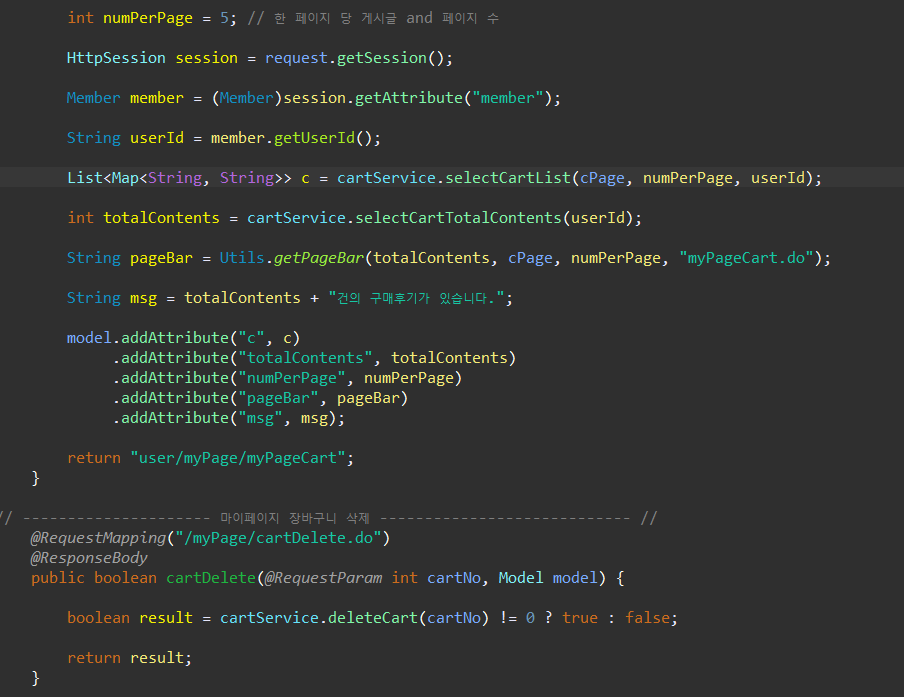Image resolution: width=904 pixels, height=697 pixels.
Task: Click the "pageBar" string in addAttribute
Action: [278, 398]
